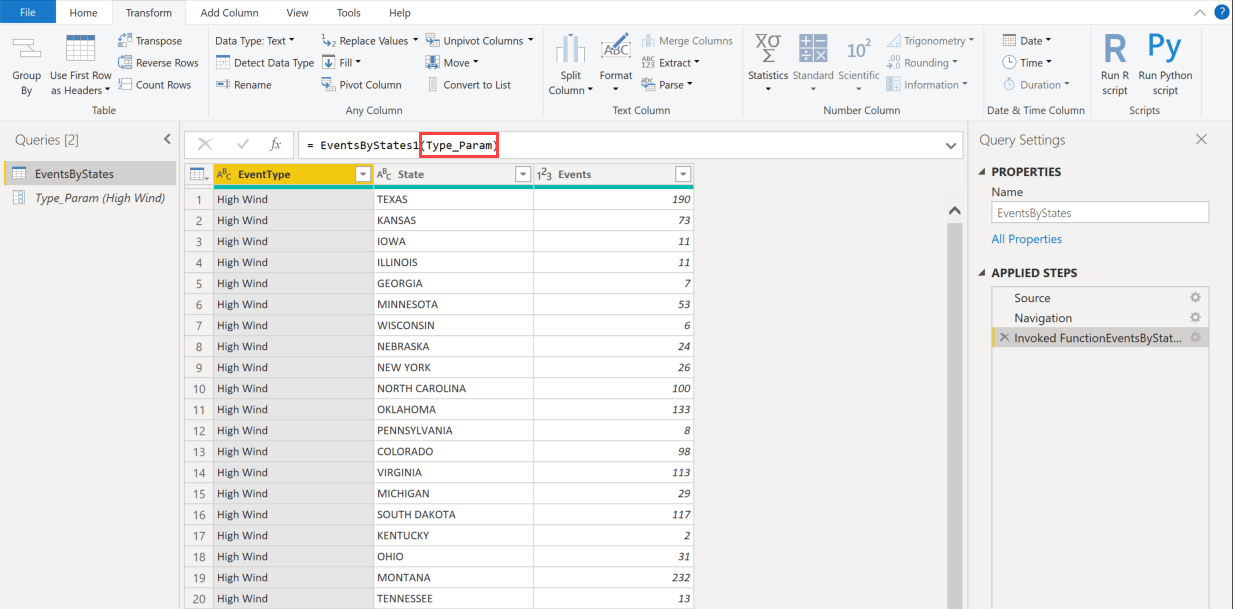Viewport: 1233px width, 609px height.
Task: Click Count Rows in the ribbon
Action: pos(157,84)
